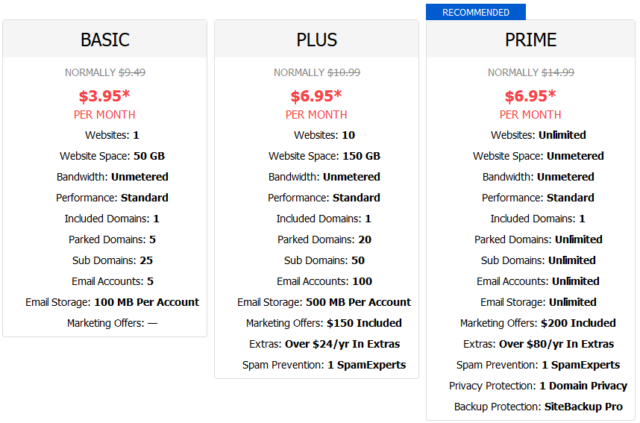Image resolution: width=640 pixels, height=423 pixels.
Task: Select the PRIME plan header
Action: [531, 40]
